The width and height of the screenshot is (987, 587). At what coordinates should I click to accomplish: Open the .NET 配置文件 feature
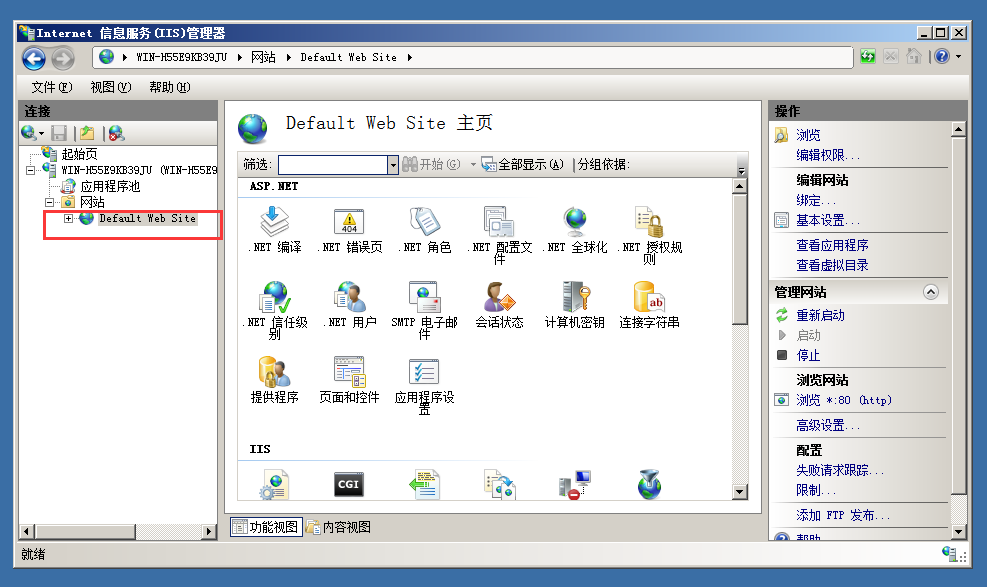498,222
